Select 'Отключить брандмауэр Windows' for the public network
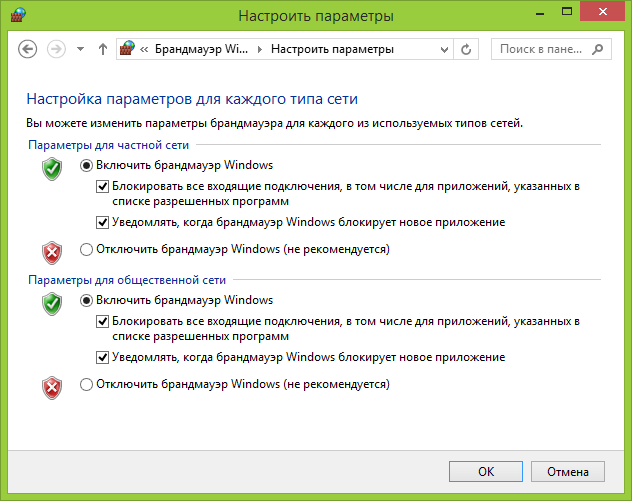632x501 pixels. click(86, 383)
